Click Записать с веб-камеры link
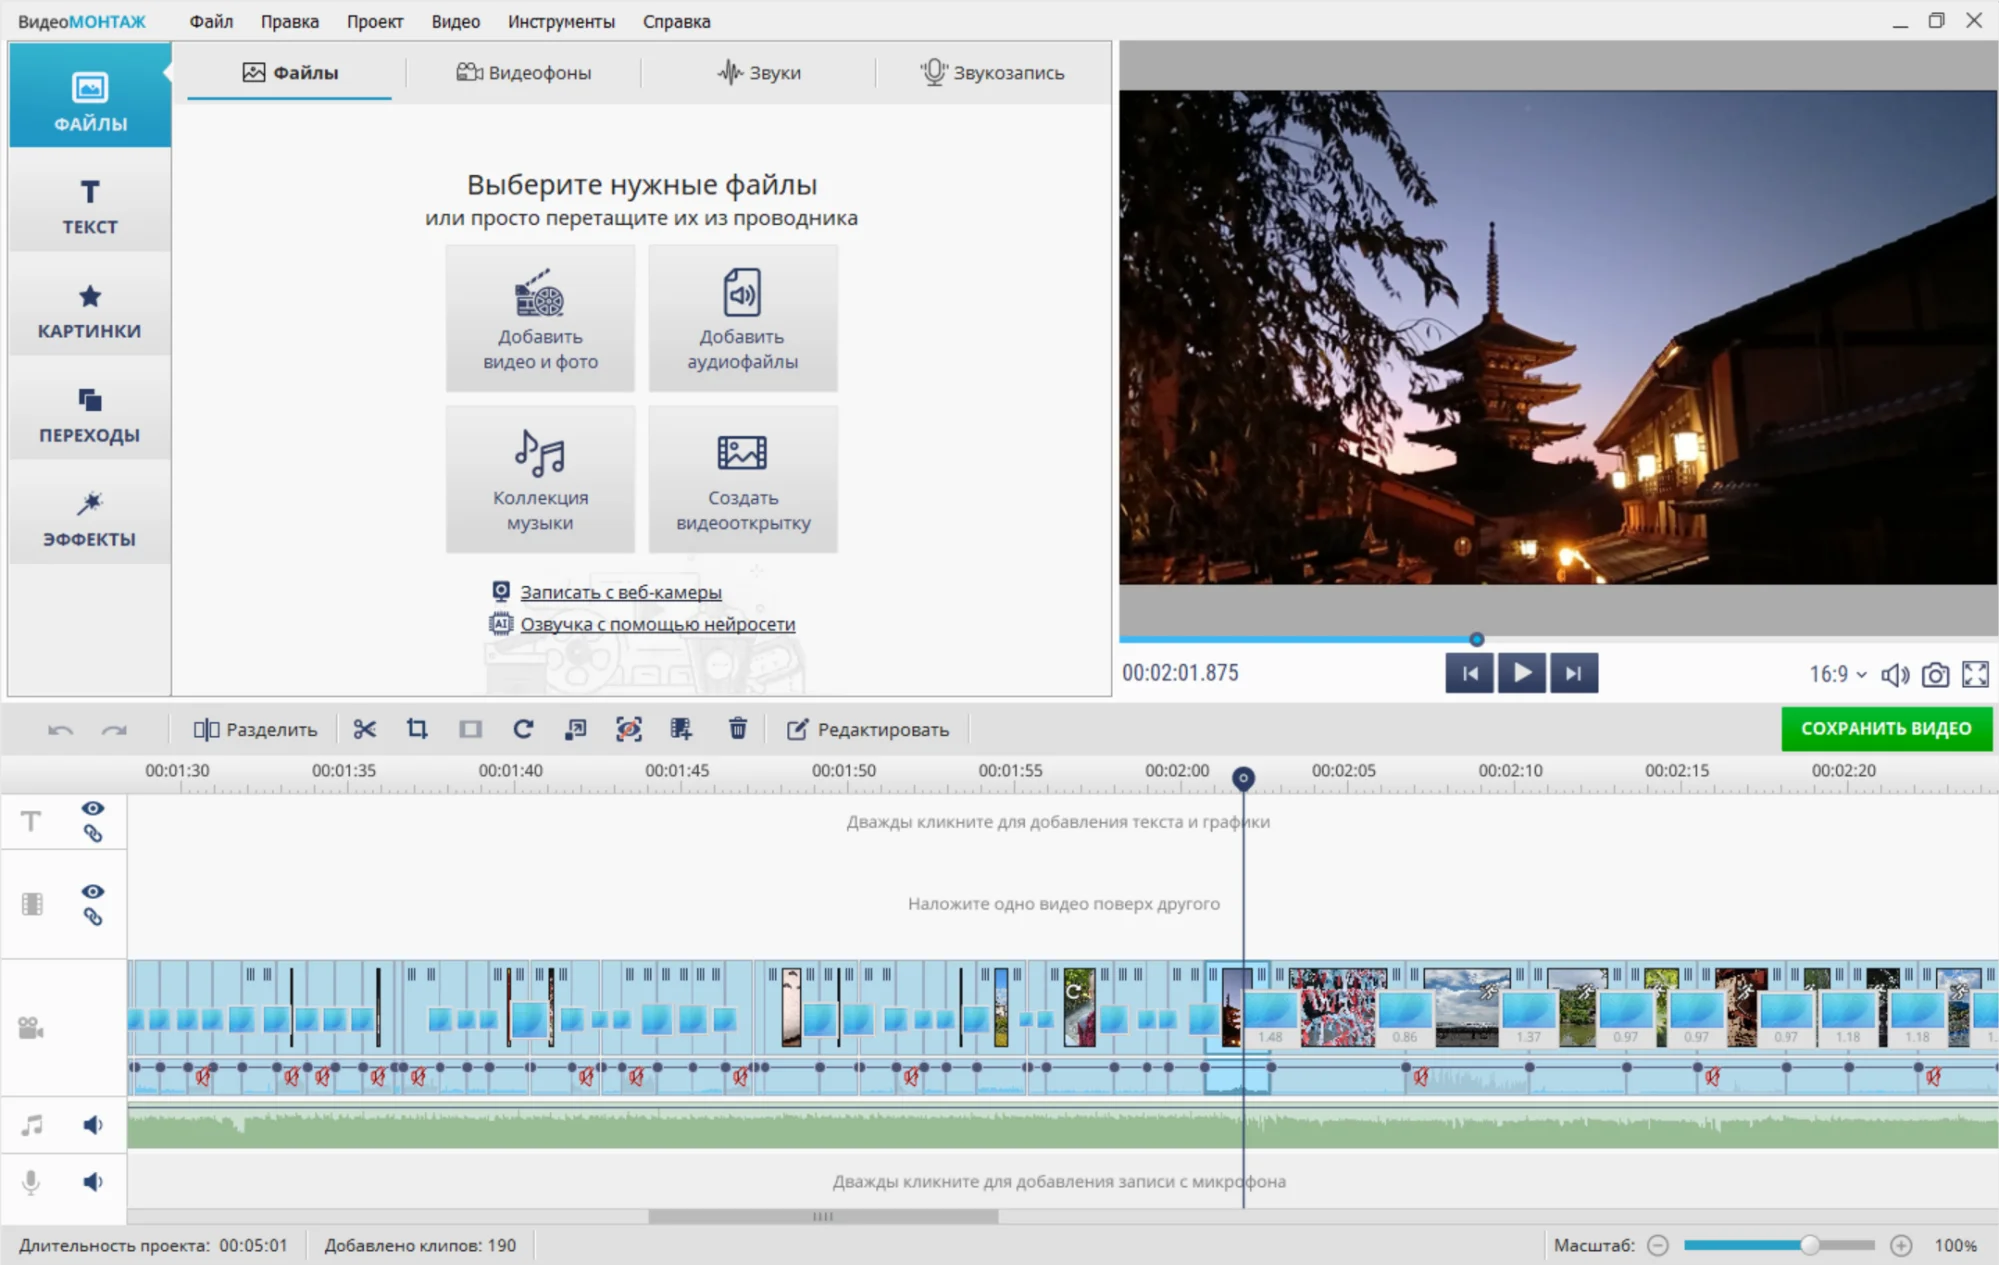Viewport: 1999px width, 1265px height. (x=620, y=592)
